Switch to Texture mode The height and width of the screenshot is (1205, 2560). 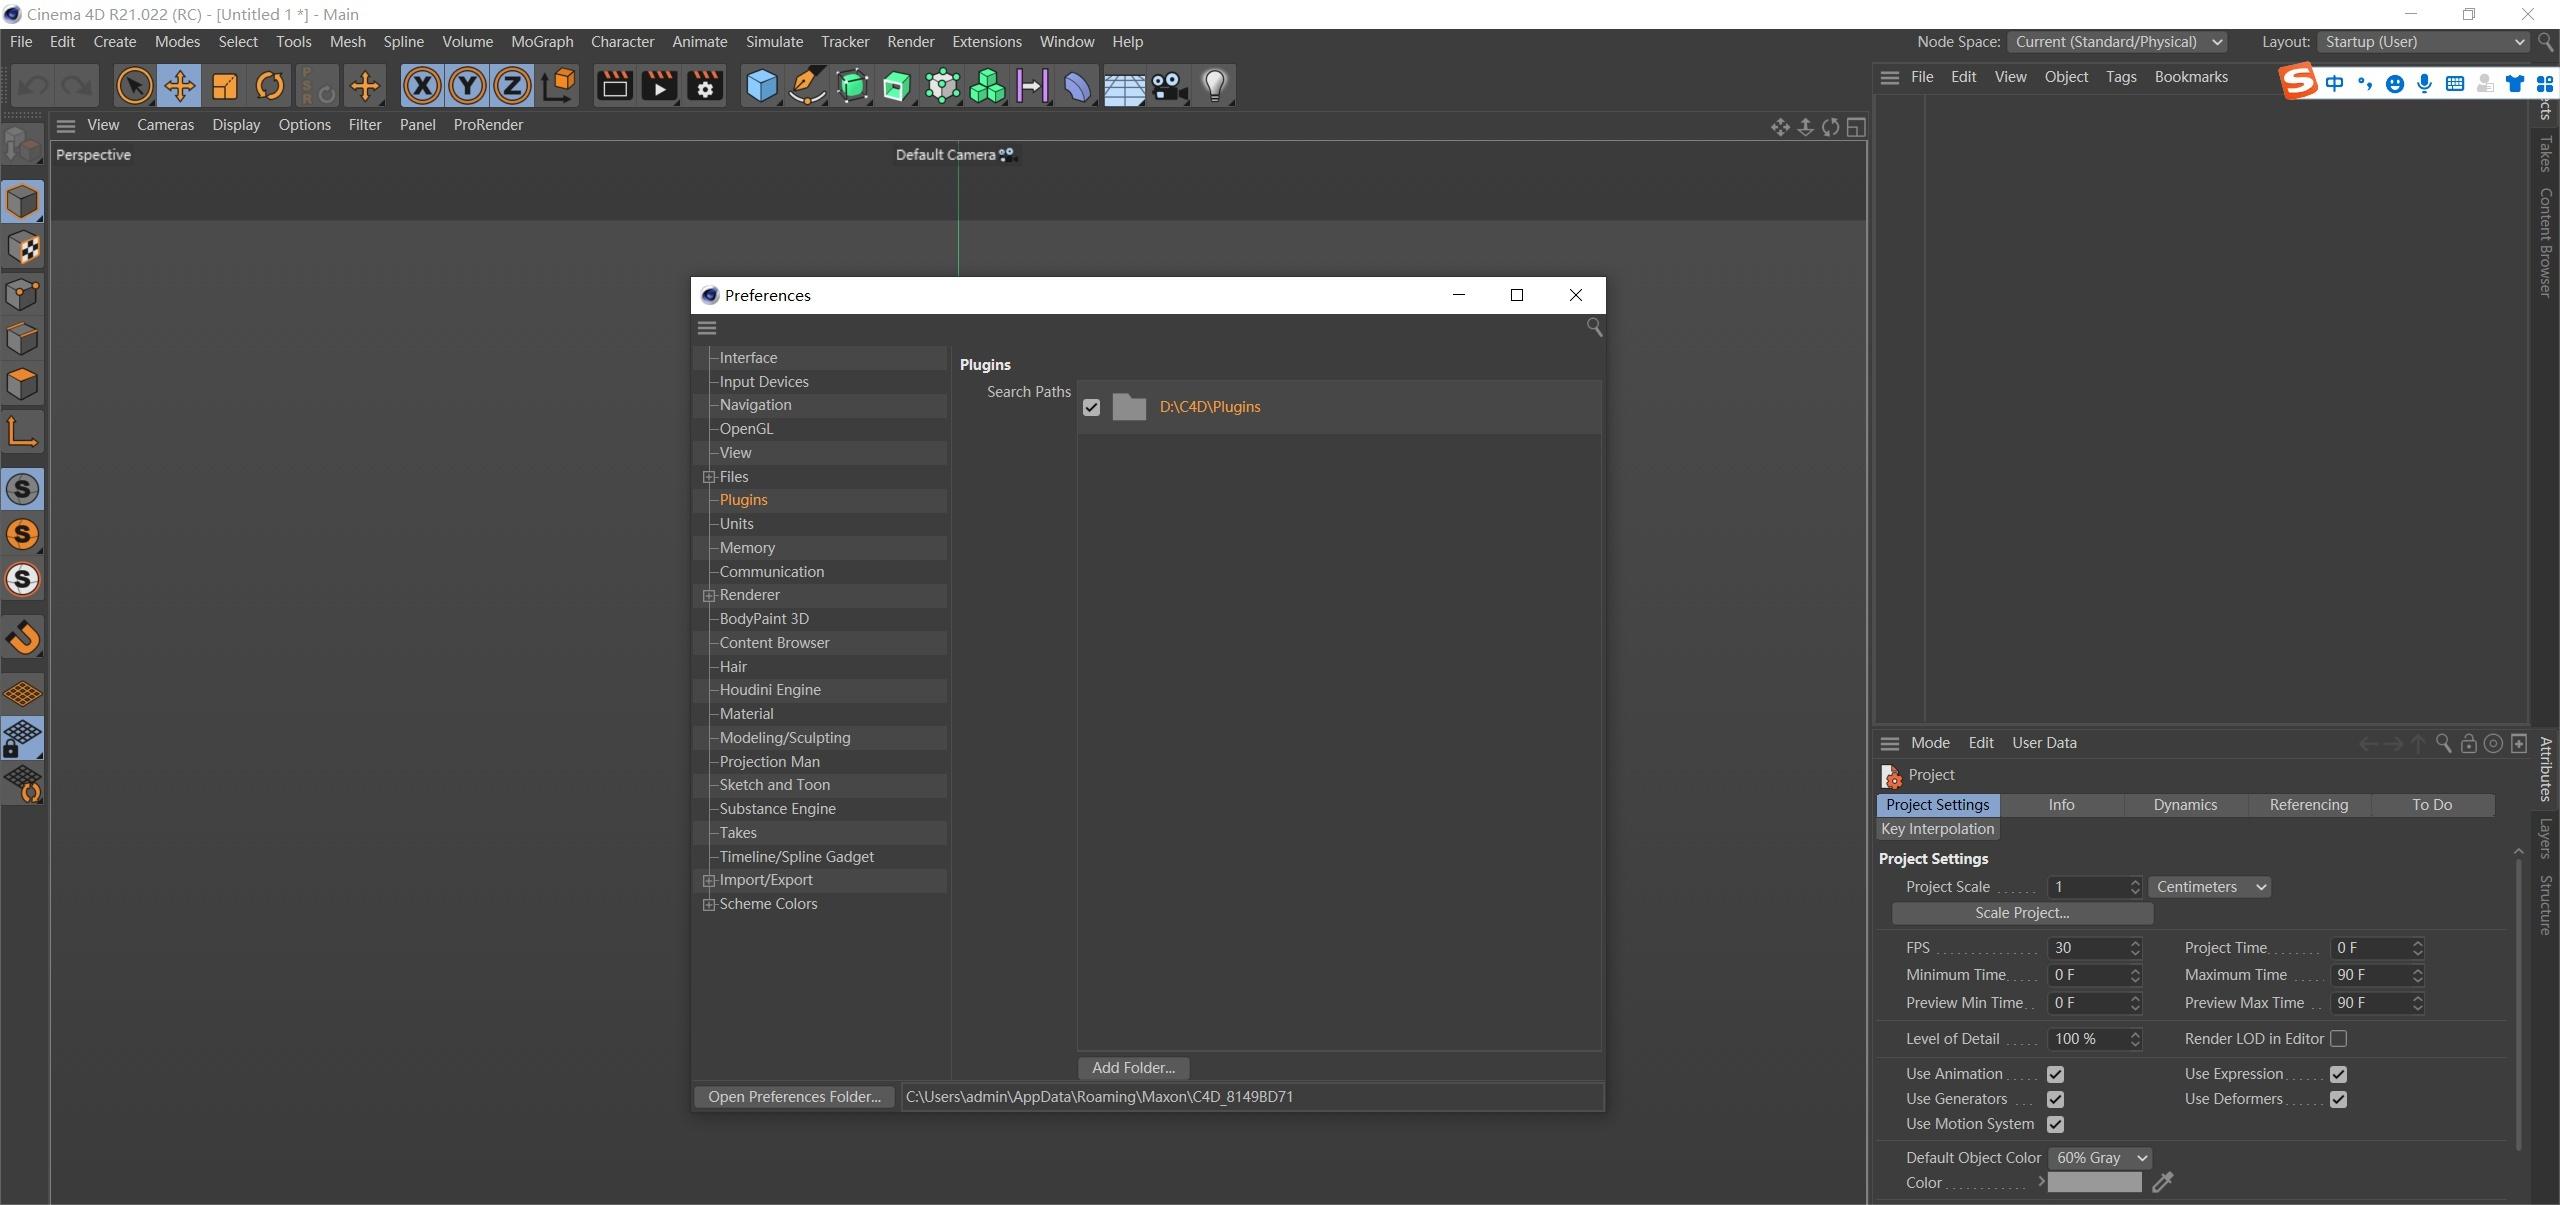coord(22,248)
